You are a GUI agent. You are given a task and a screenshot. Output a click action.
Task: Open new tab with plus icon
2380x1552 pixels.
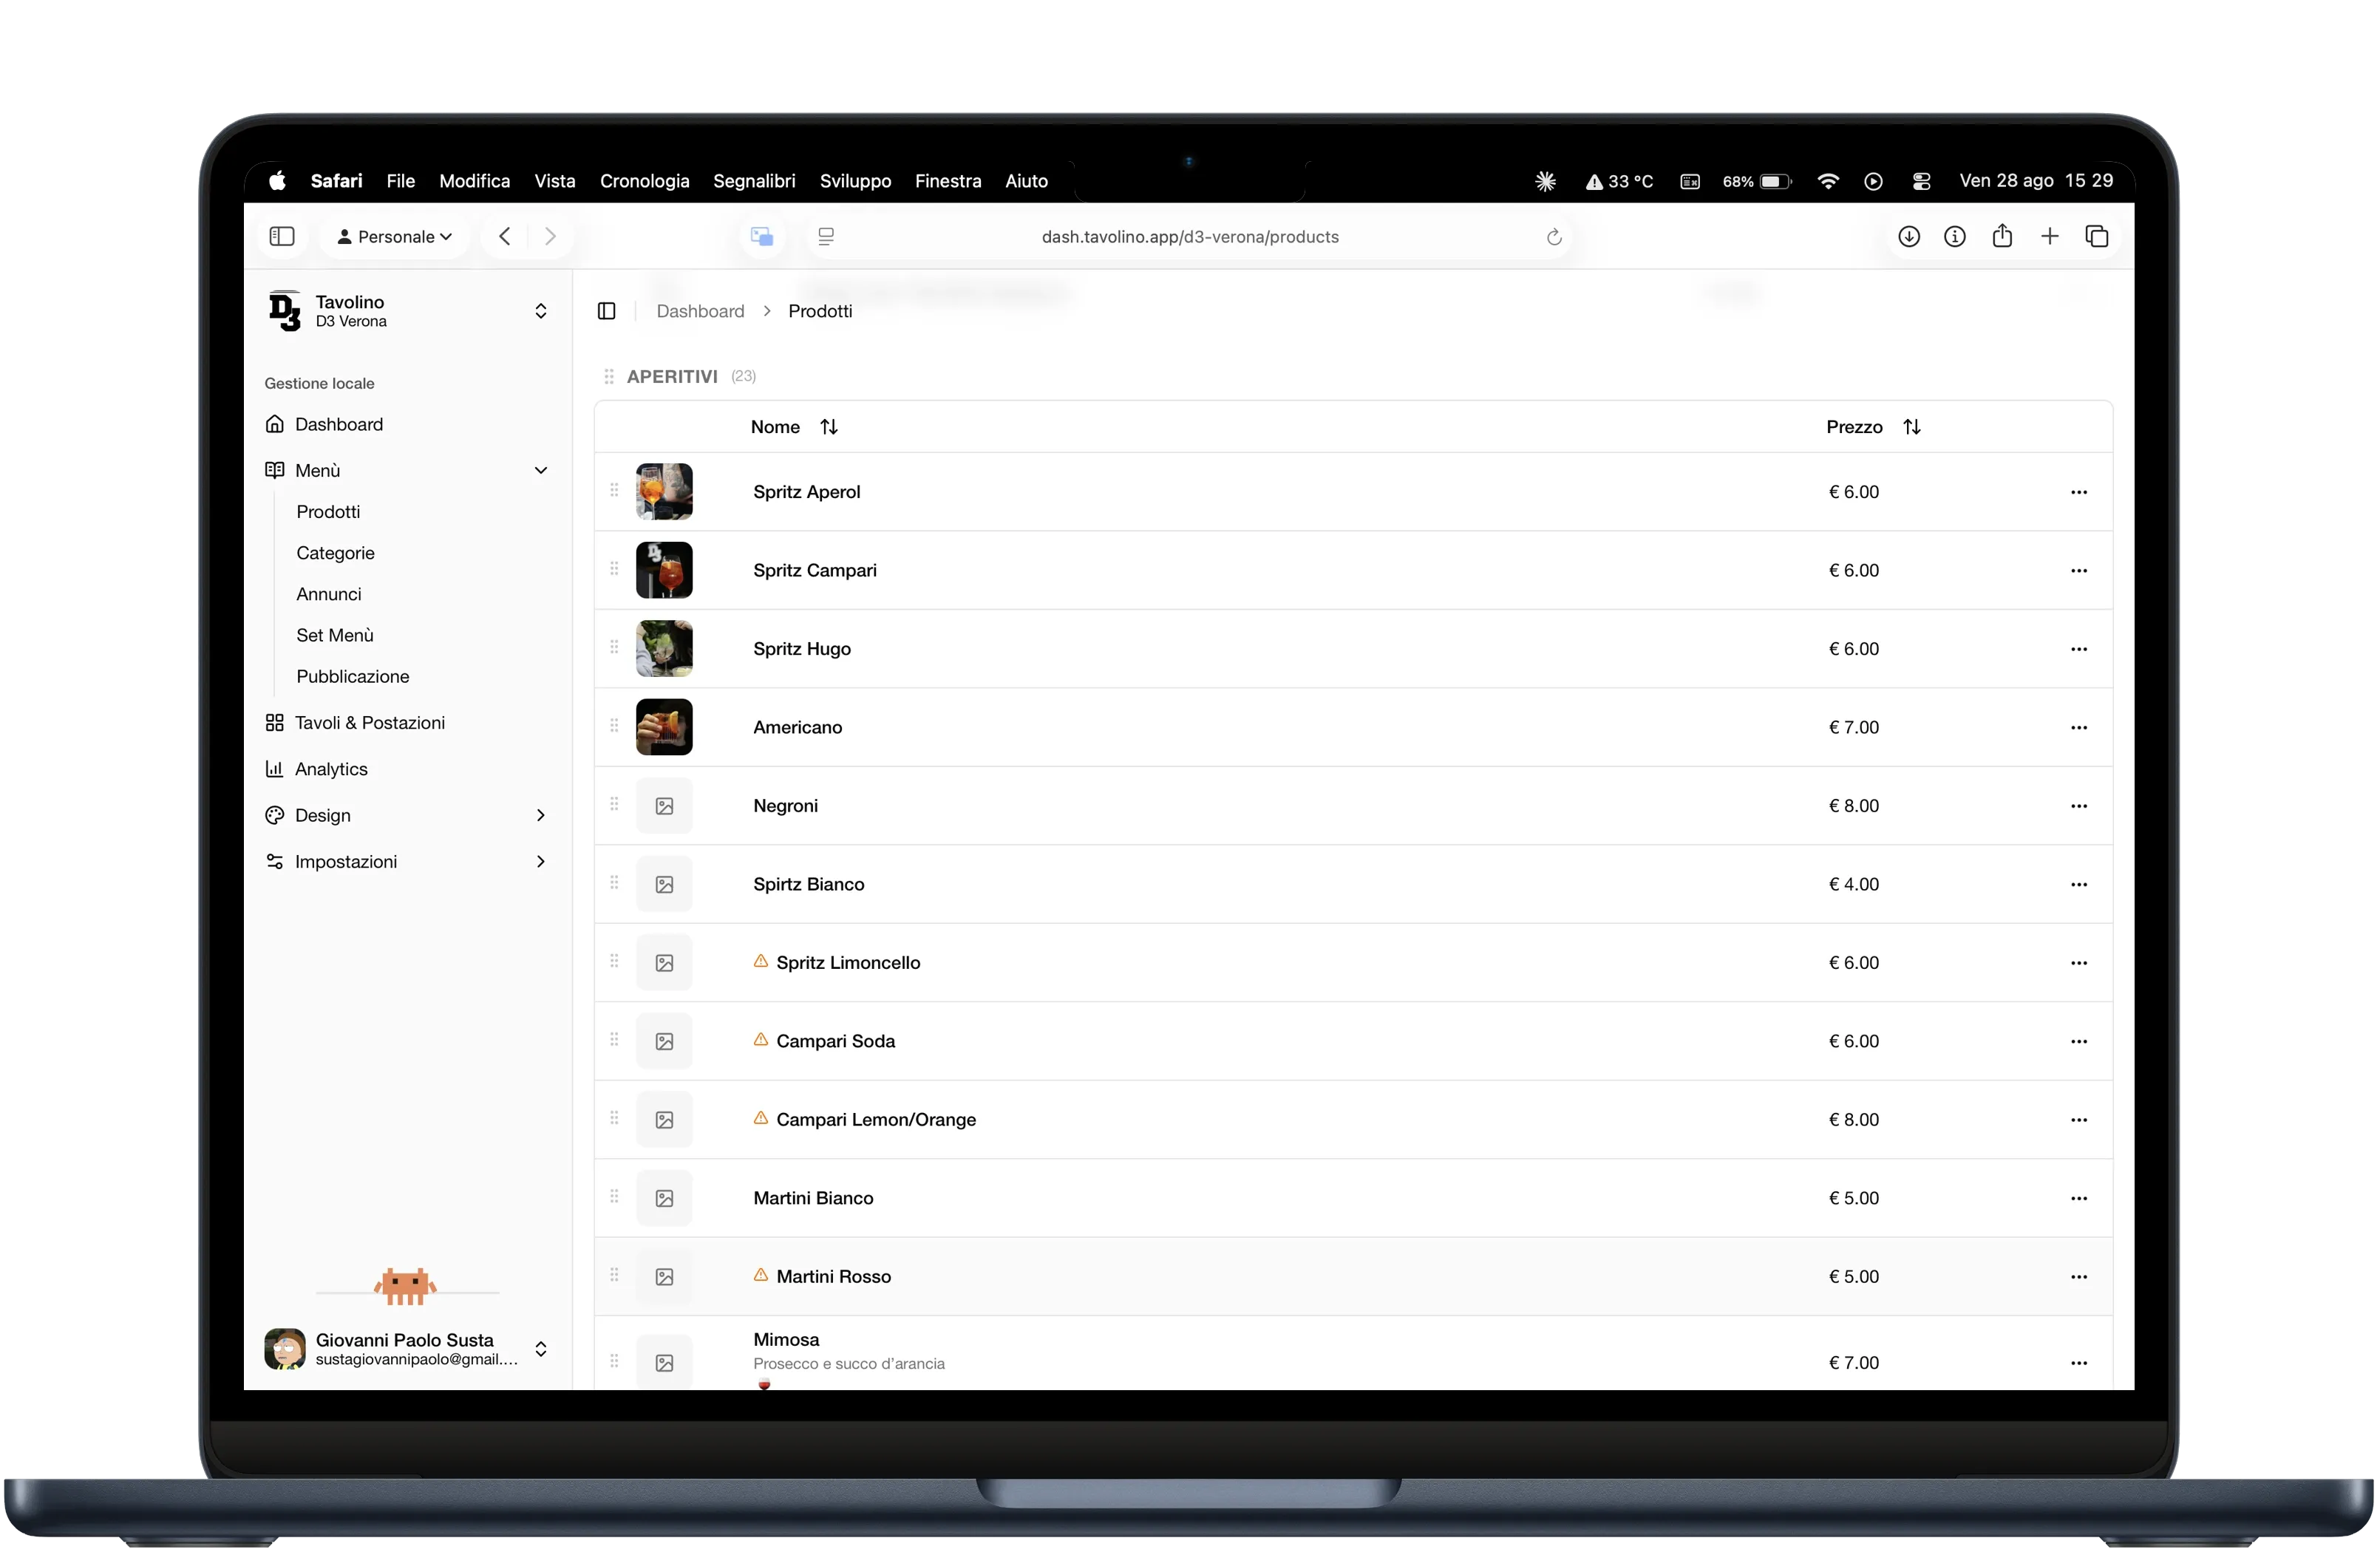pyautogui.click(x=2049, y=237)
